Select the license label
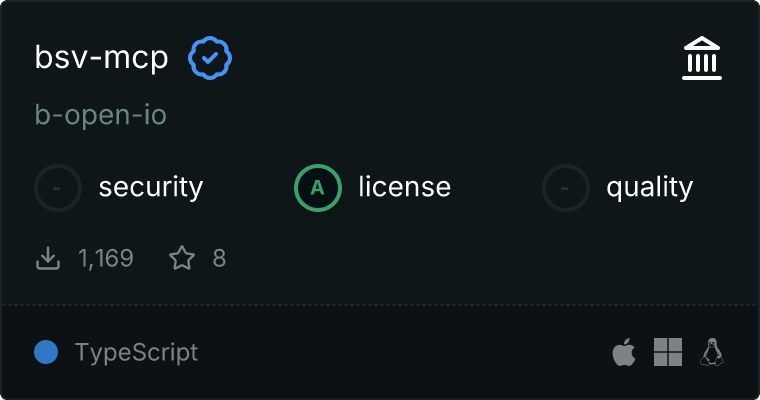This screenshot has width=760, height=400. click(x=405, y=187)
